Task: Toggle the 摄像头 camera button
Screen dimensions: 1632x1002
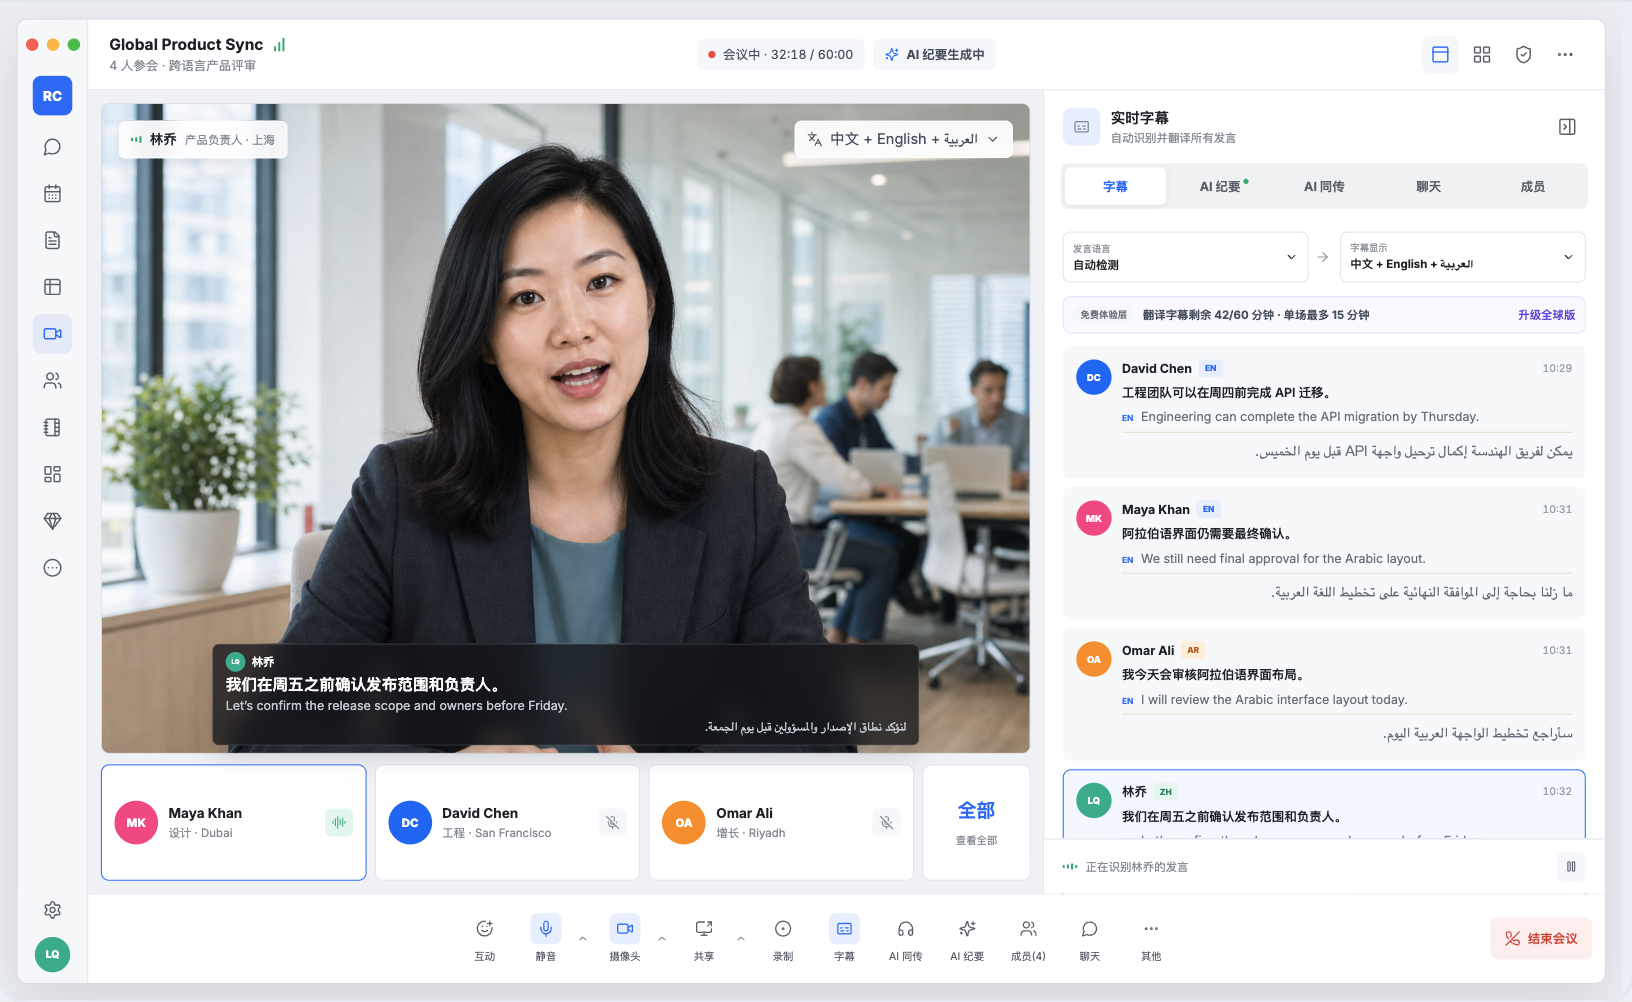Action: (x=625, y=940)
